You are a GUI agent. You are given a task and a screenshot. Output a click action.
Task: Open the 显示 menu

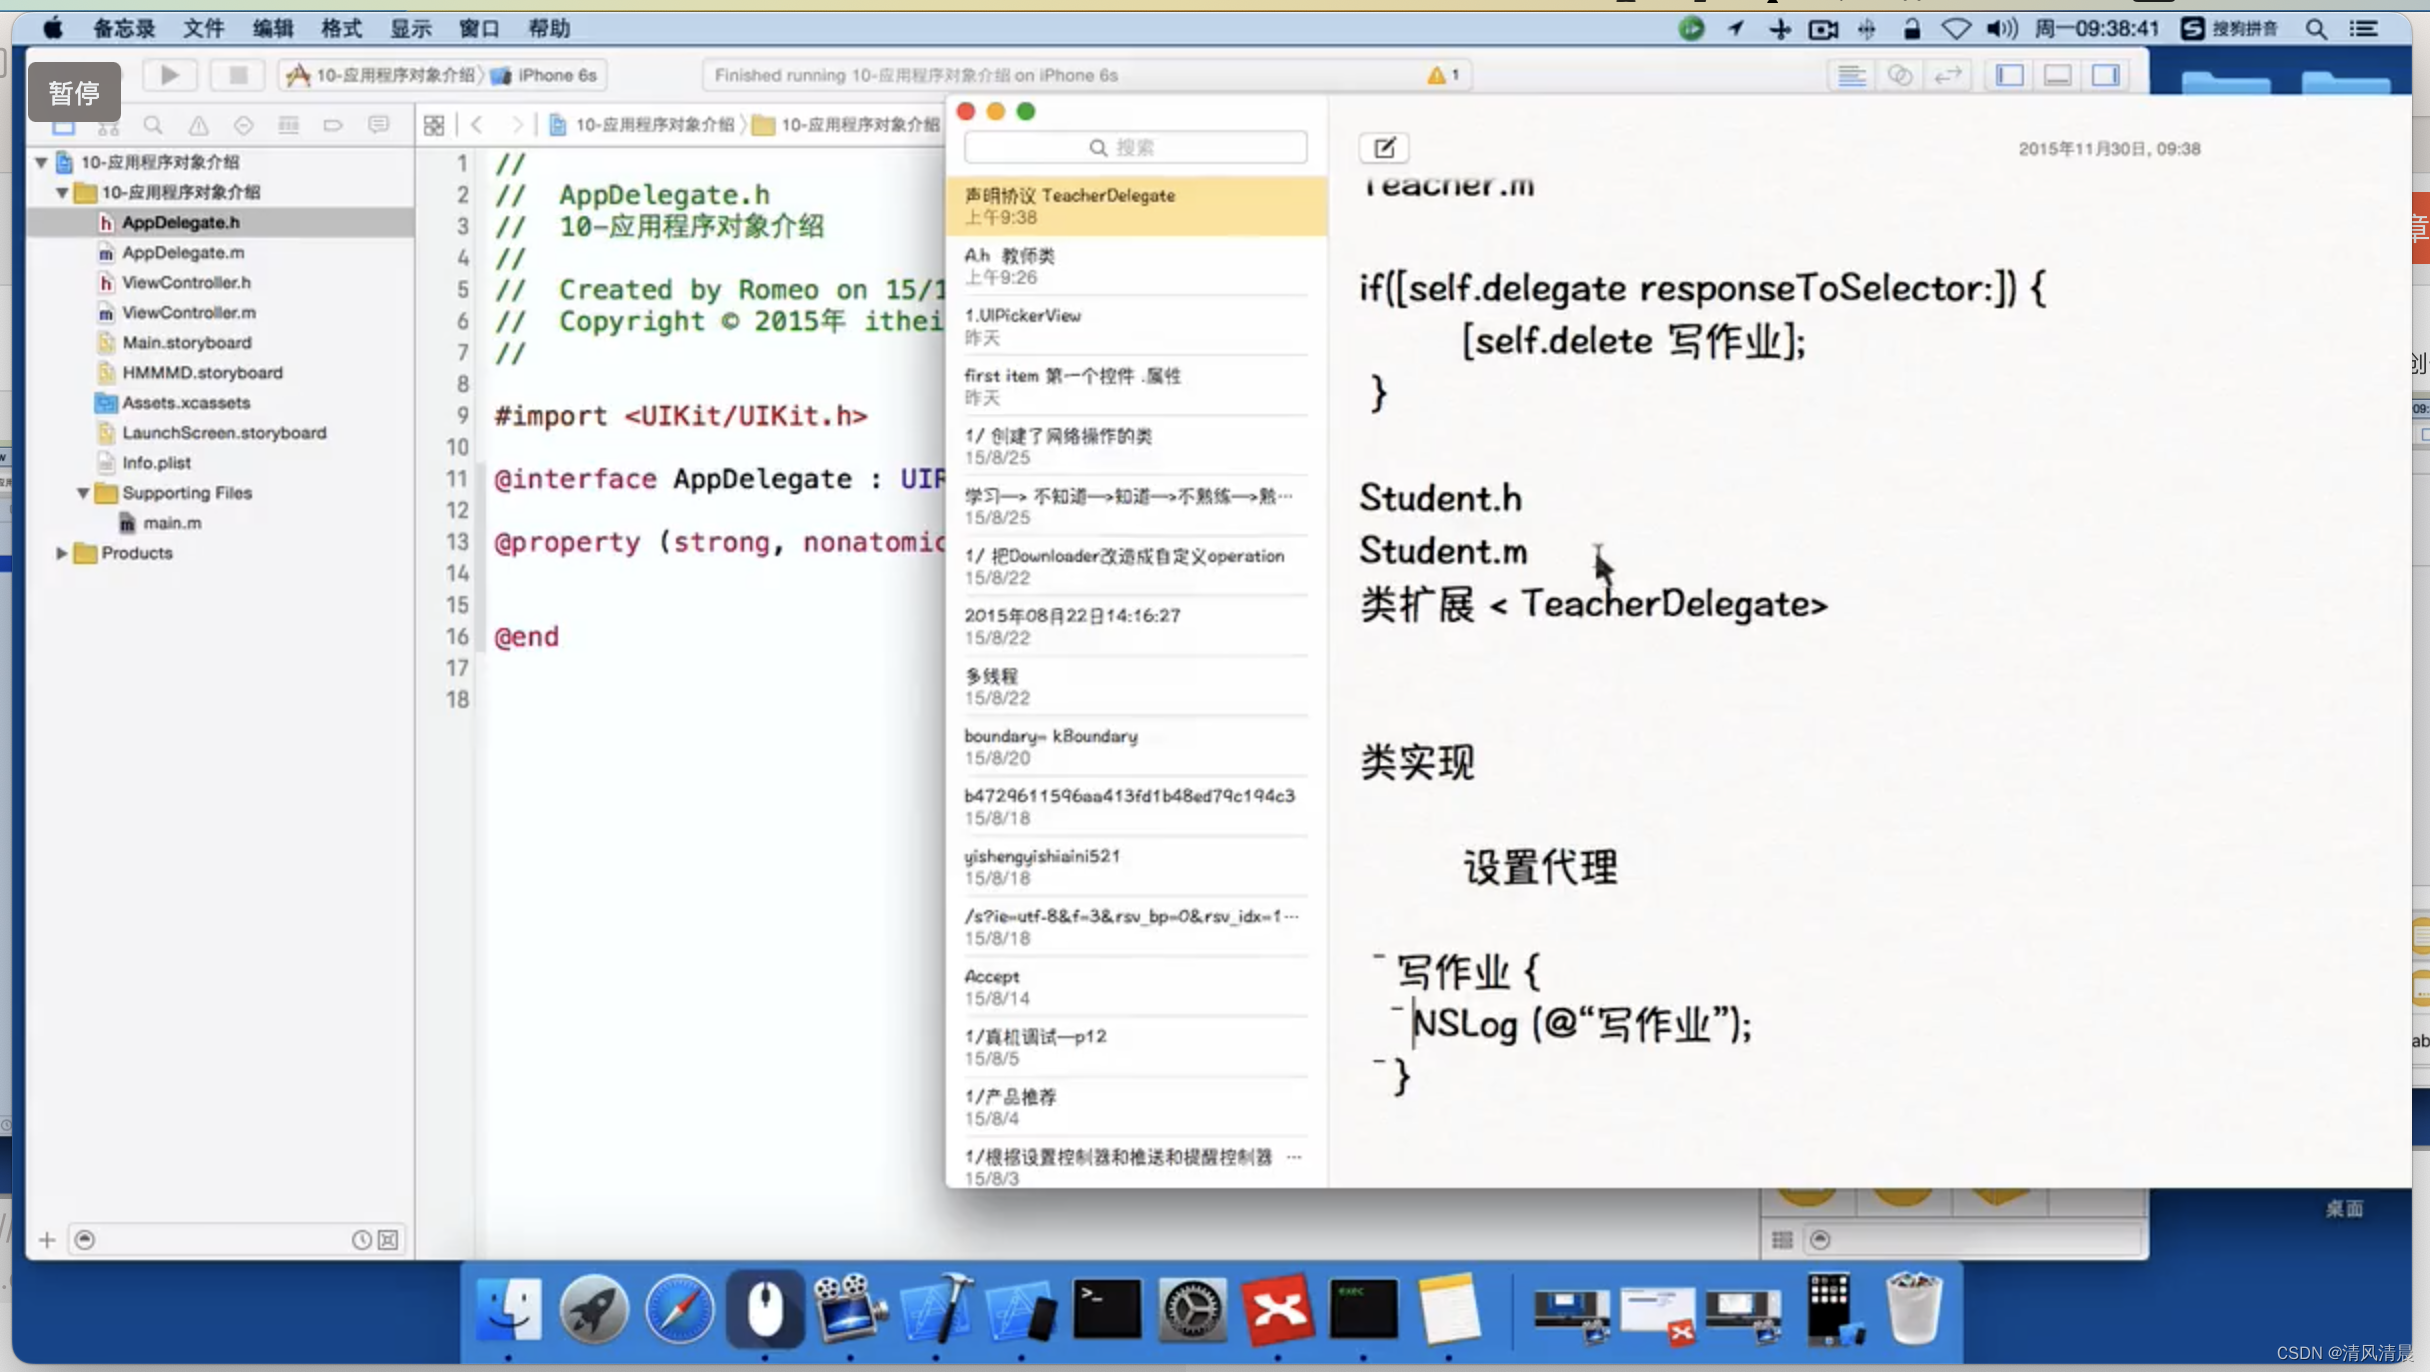pyautogui.click(x=410, y=28)
